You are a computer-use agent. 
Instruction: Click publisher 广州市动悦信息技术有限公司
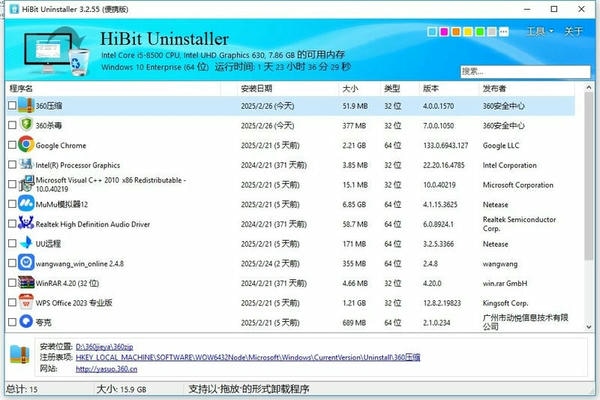click(525, 322)
